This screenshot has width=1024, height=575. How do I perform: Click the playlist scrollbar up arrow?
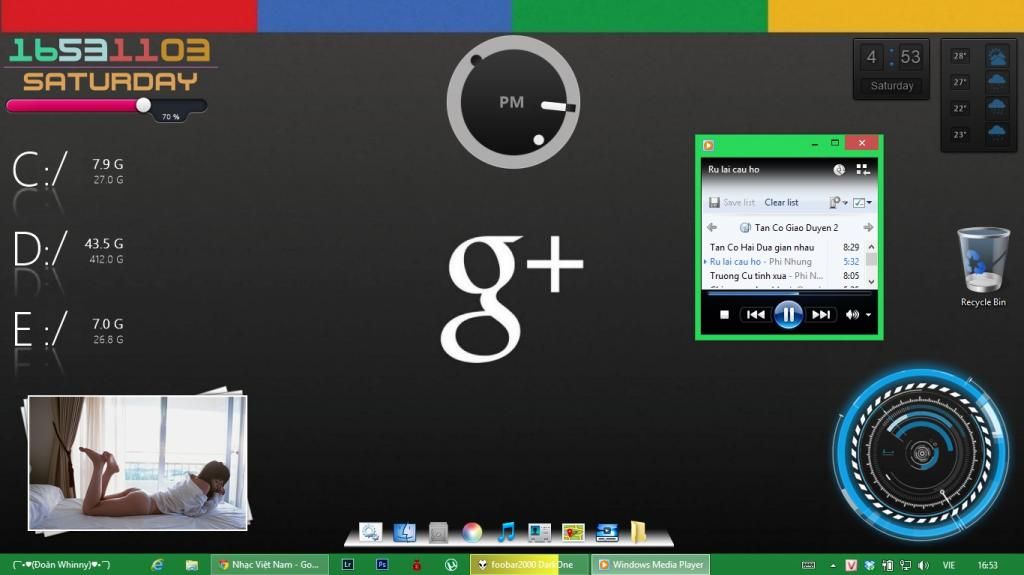871,247
